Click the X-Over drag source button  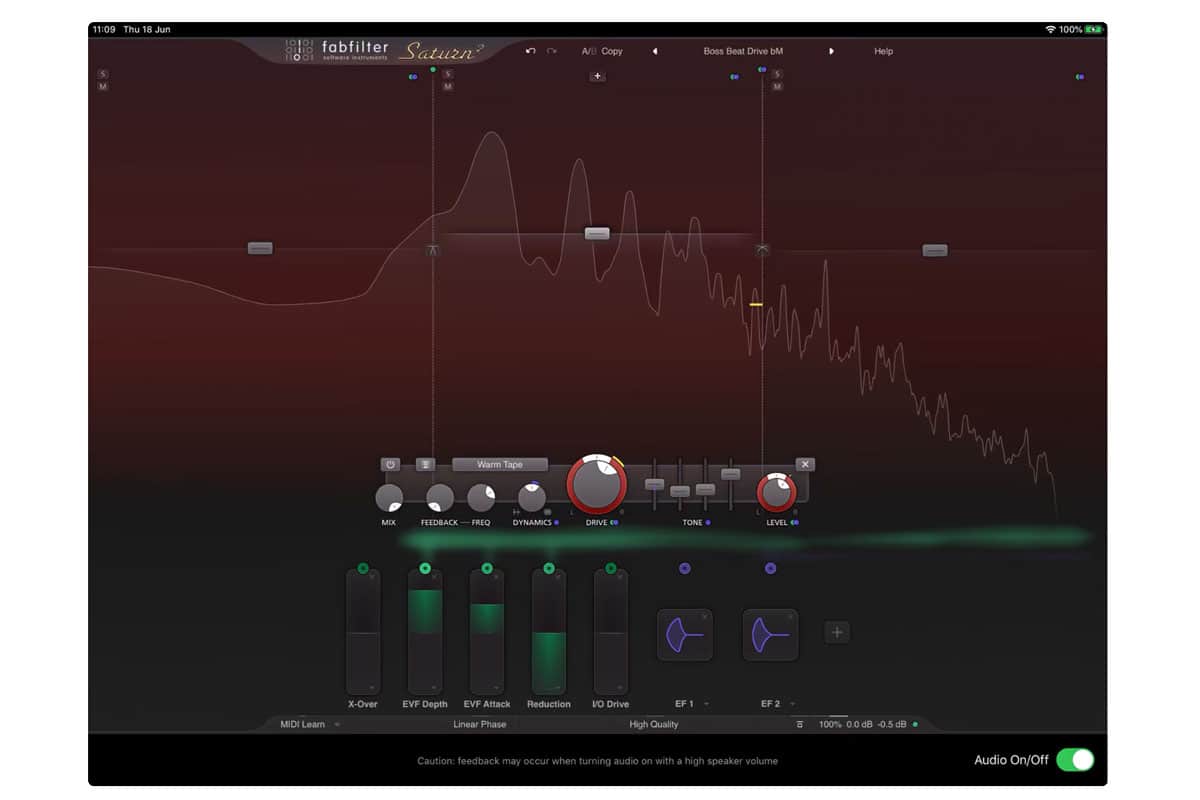pyautogui.click(x=363, y=568)
